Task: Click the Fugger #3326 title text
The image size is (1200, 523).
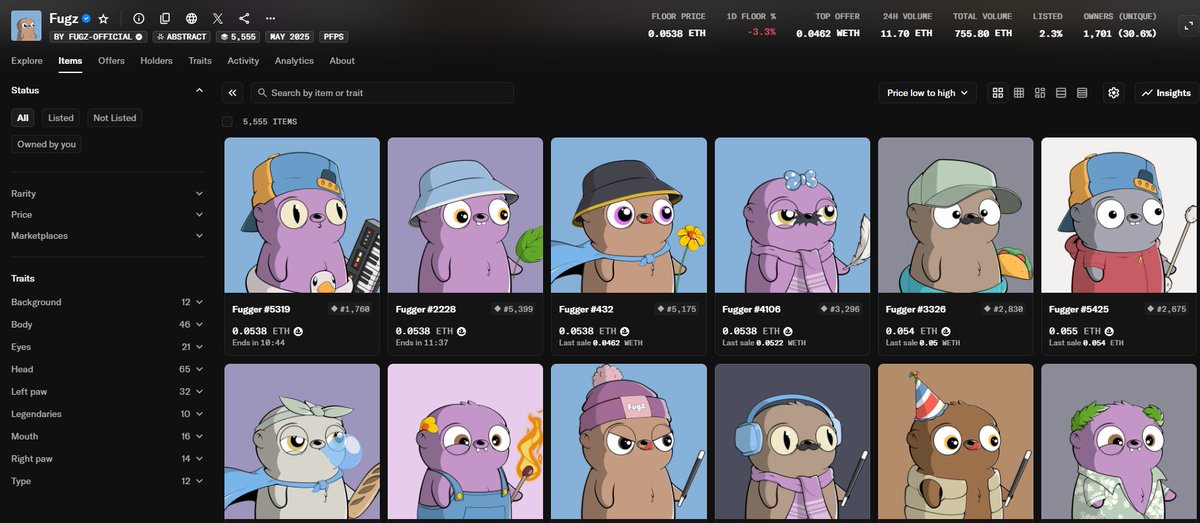Action: click(x=918, y=309)
